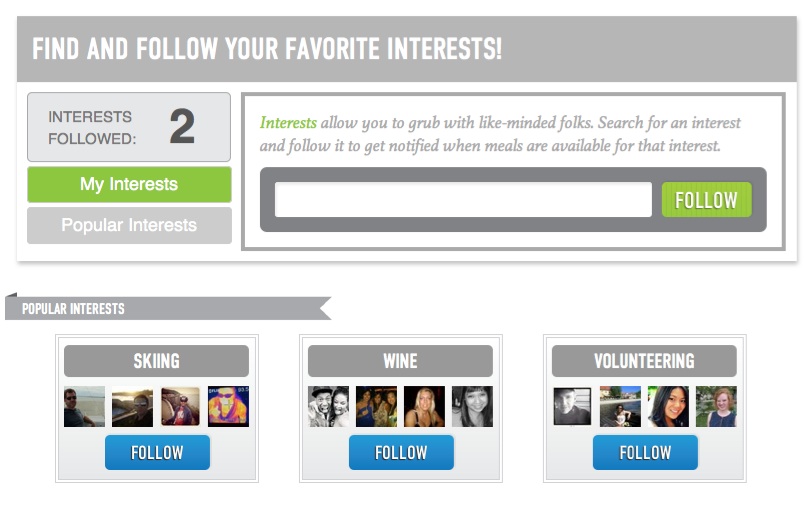807x505 pixels.
Task: Select first black-and-white Volunteering member photo
Action: pyautogui.click(x=572, y=407)
